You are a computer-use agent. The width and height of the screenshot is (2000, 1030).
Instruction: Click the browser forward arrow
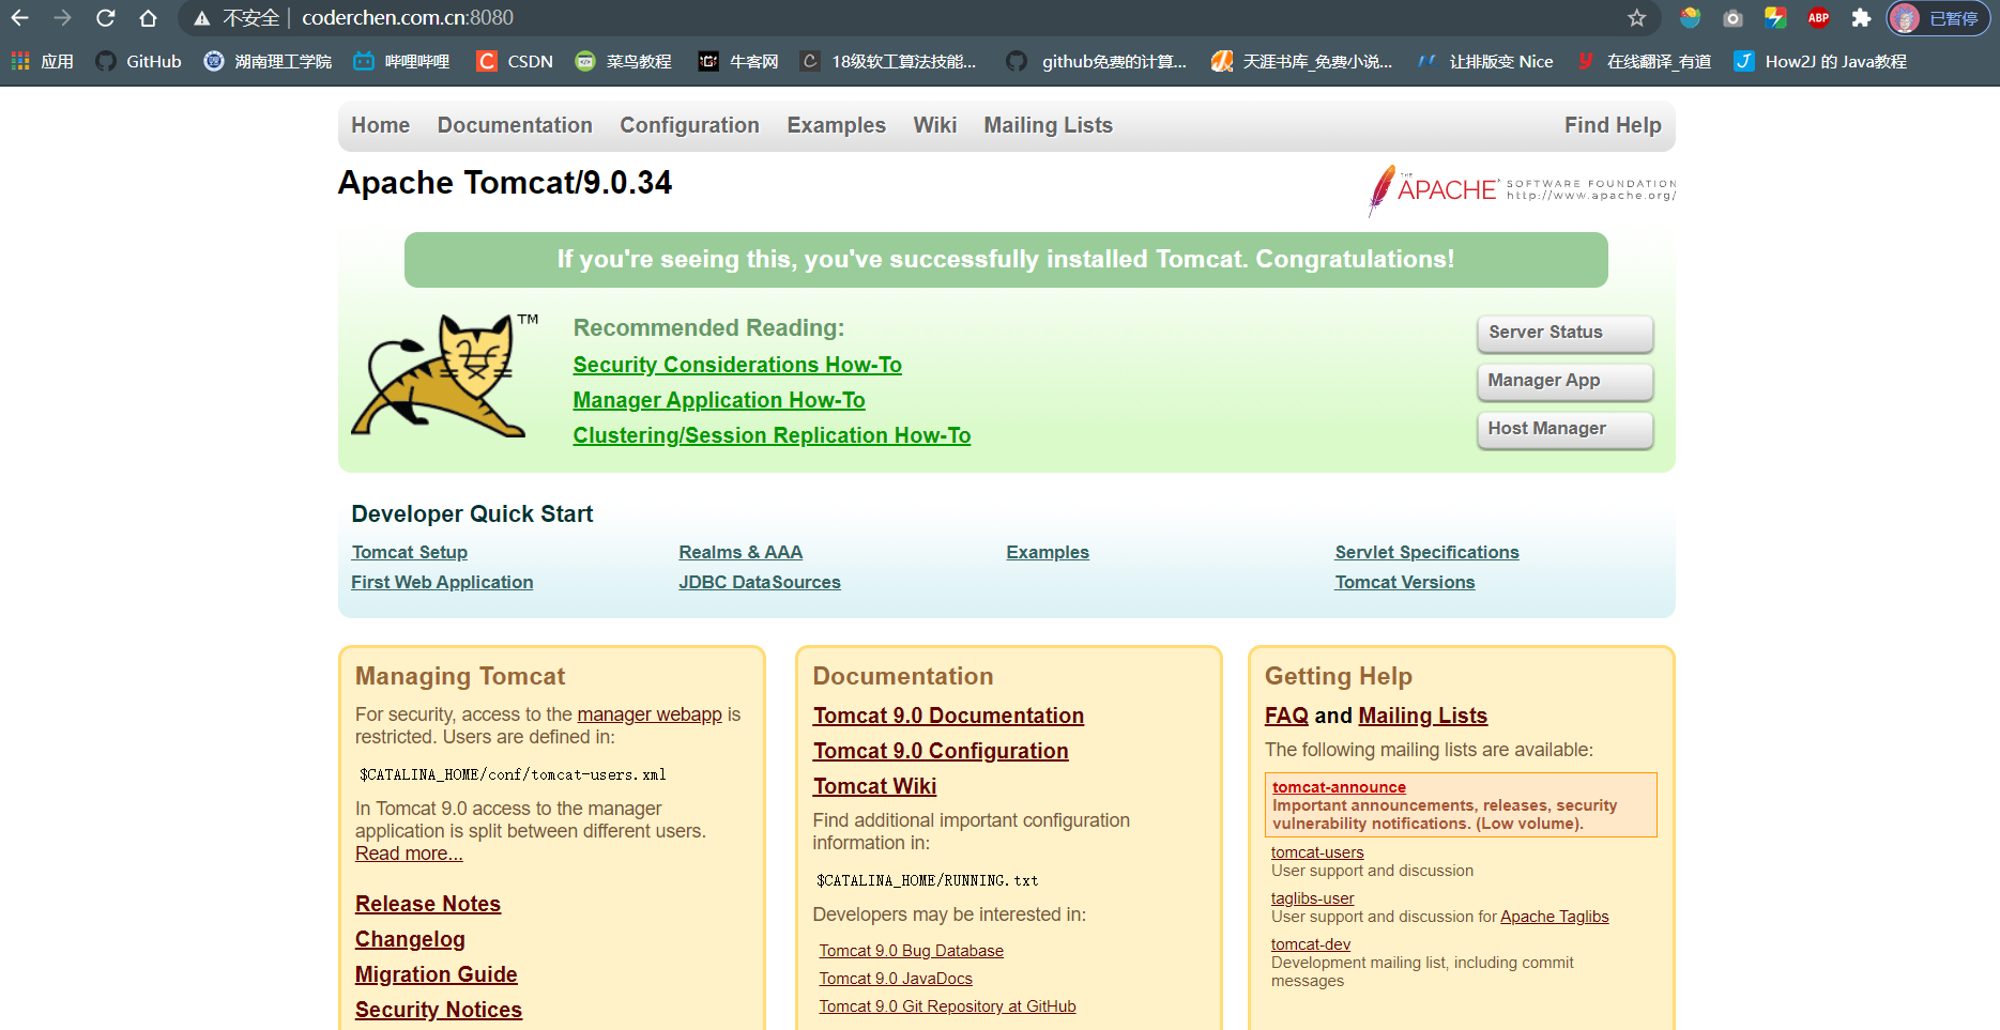(x=62, y=18)
